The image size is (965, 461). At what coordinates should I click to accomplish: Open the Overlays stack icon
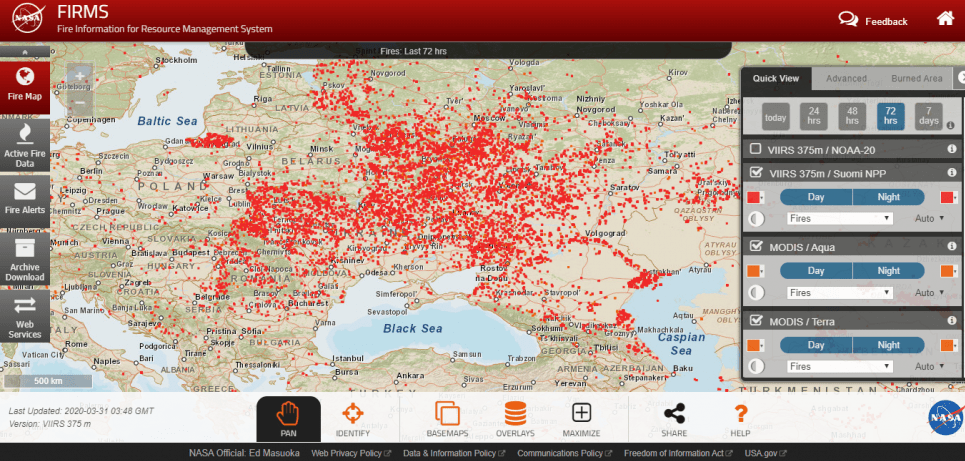pyautogui.click(x=515, y=418)
